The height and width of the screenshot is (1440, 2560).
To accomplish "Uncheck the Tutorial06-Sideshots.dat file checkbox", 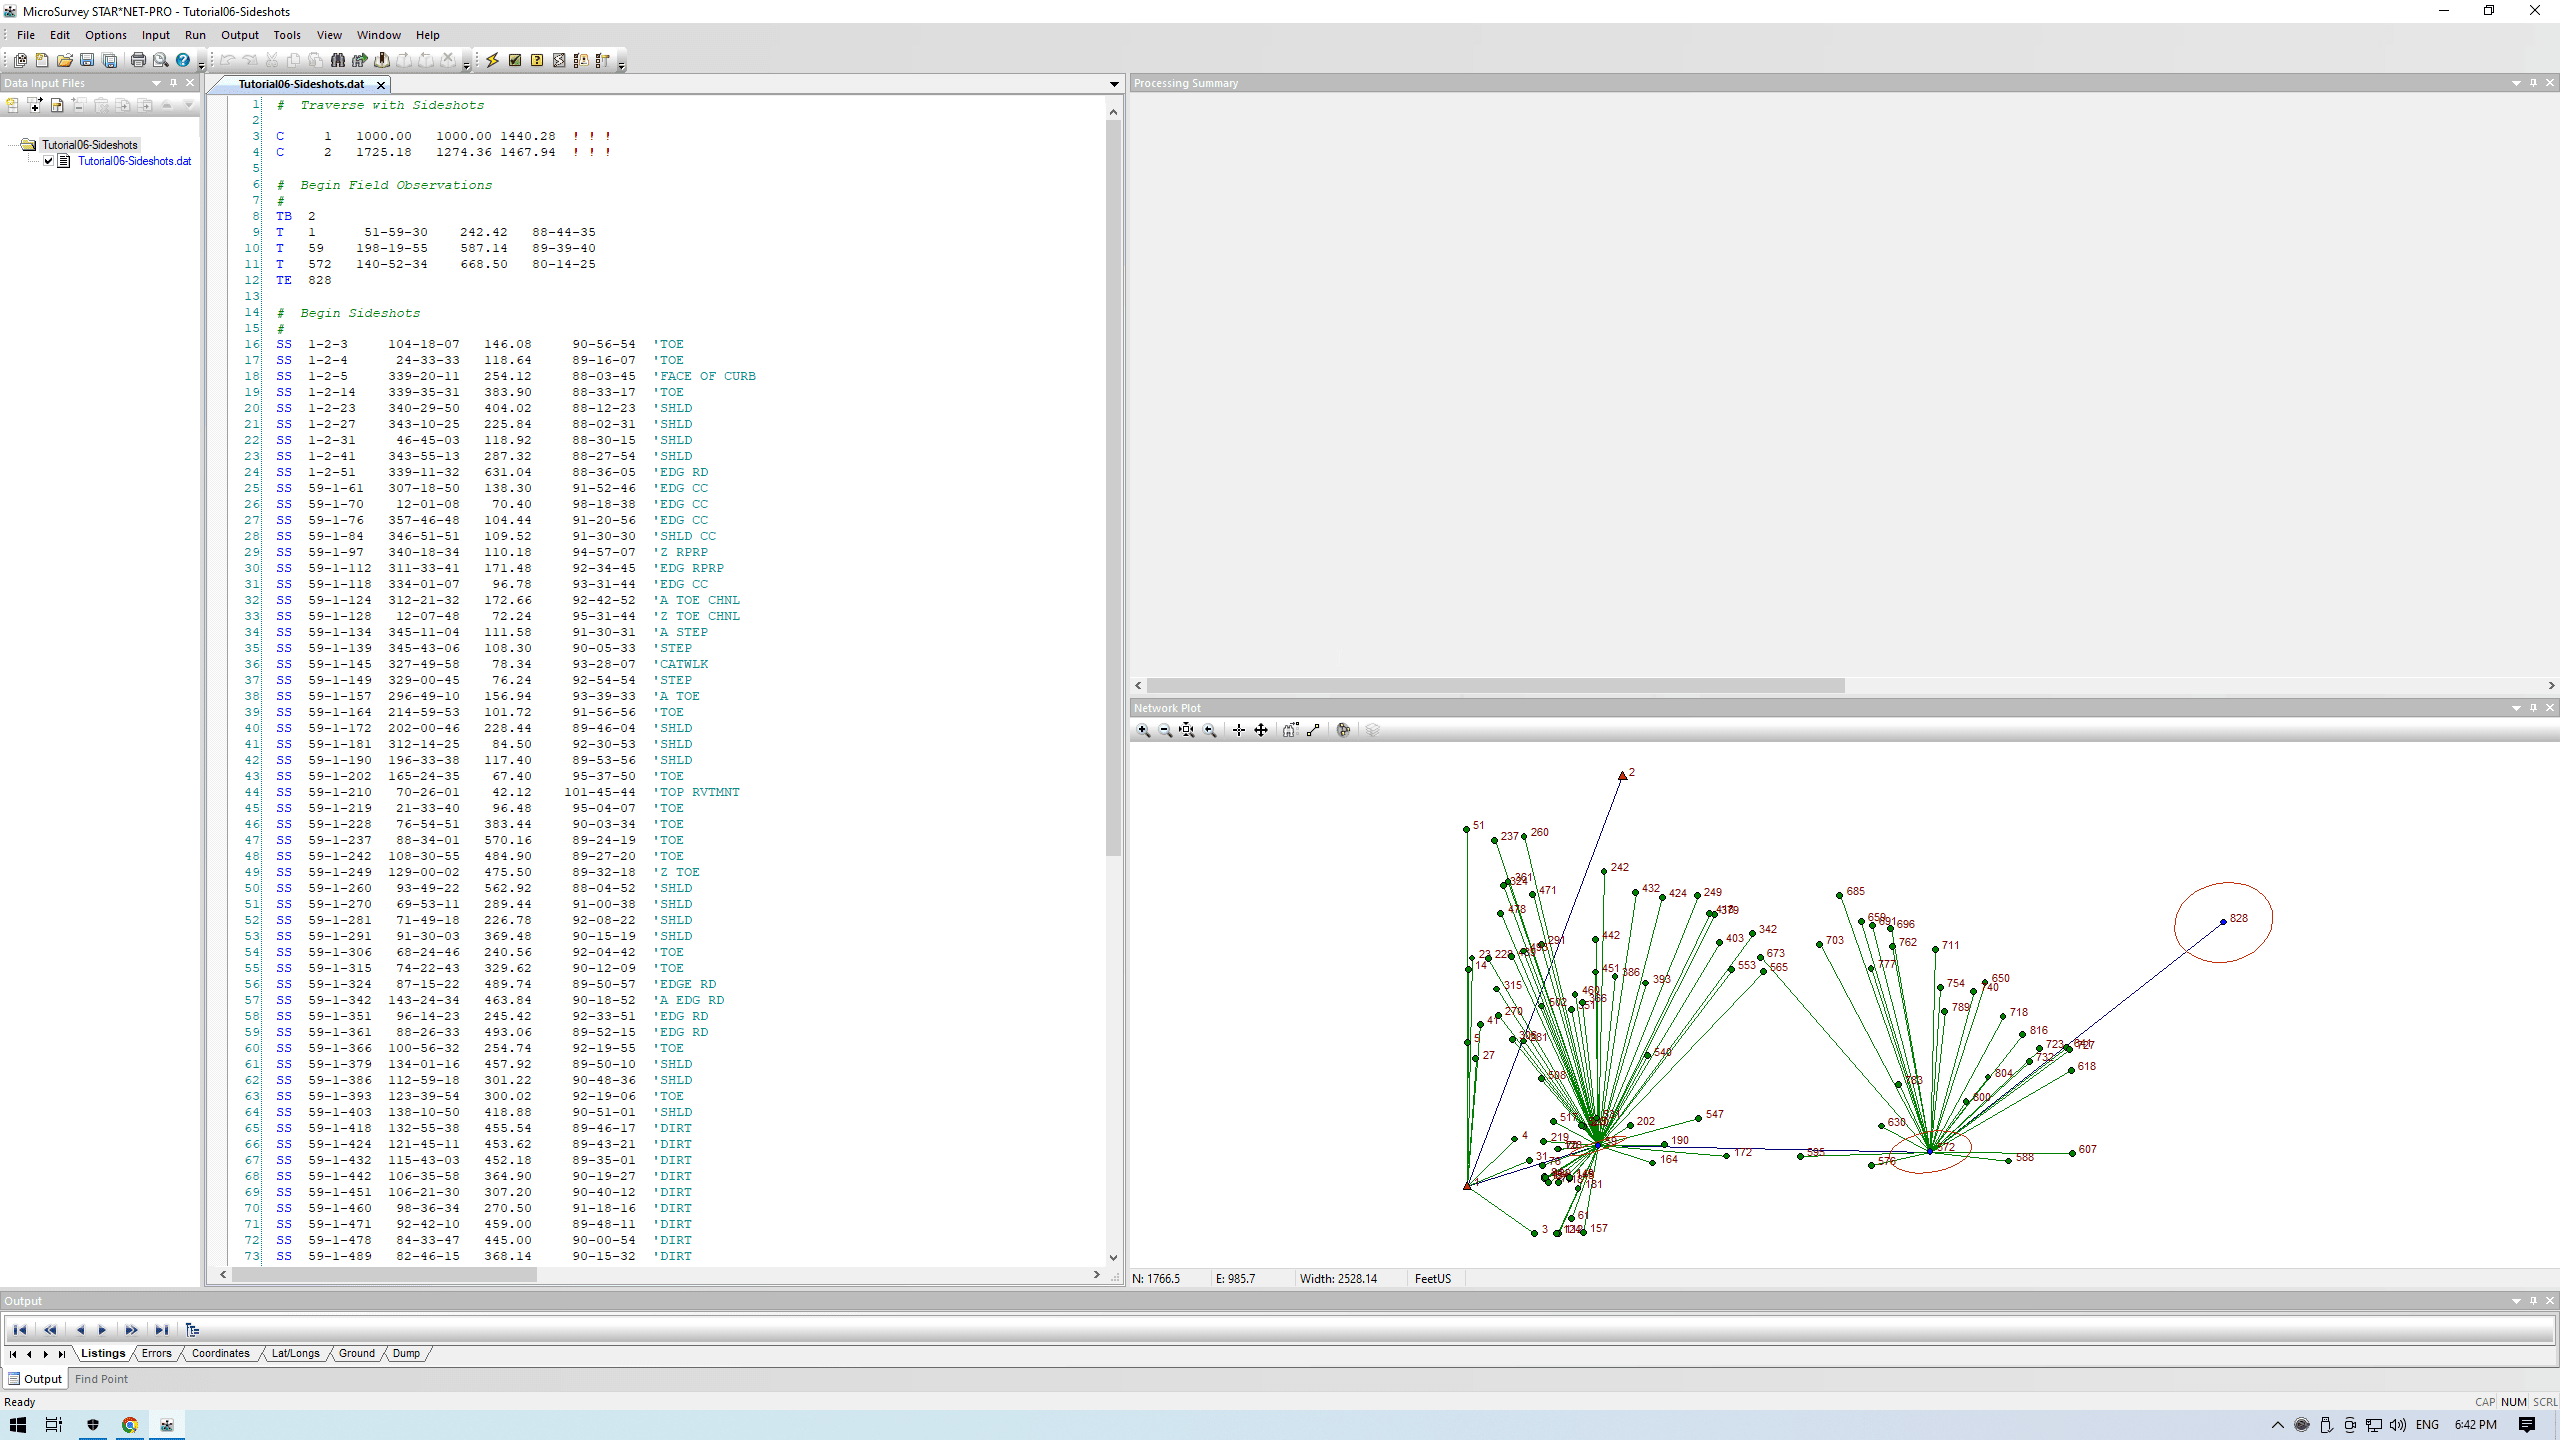I will click(48, 161).
